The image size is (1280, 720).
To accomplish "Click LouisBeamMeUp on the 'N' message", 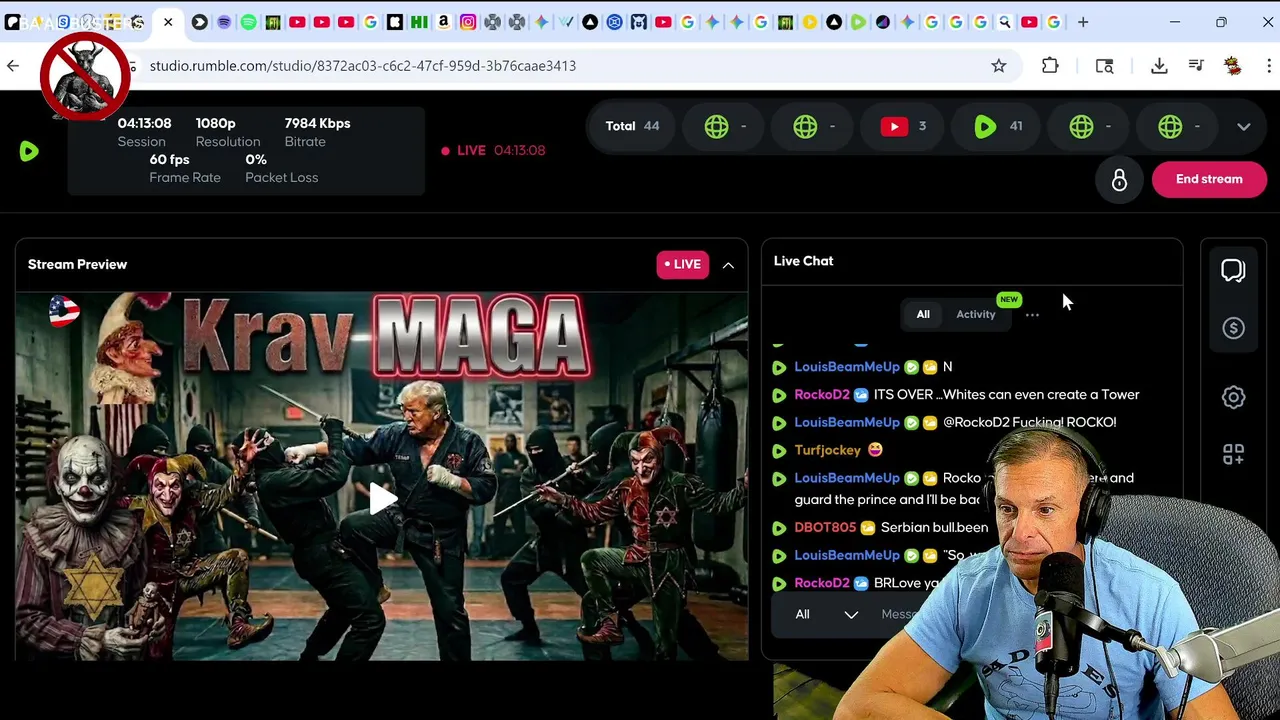I will click(x=847, y=367).
